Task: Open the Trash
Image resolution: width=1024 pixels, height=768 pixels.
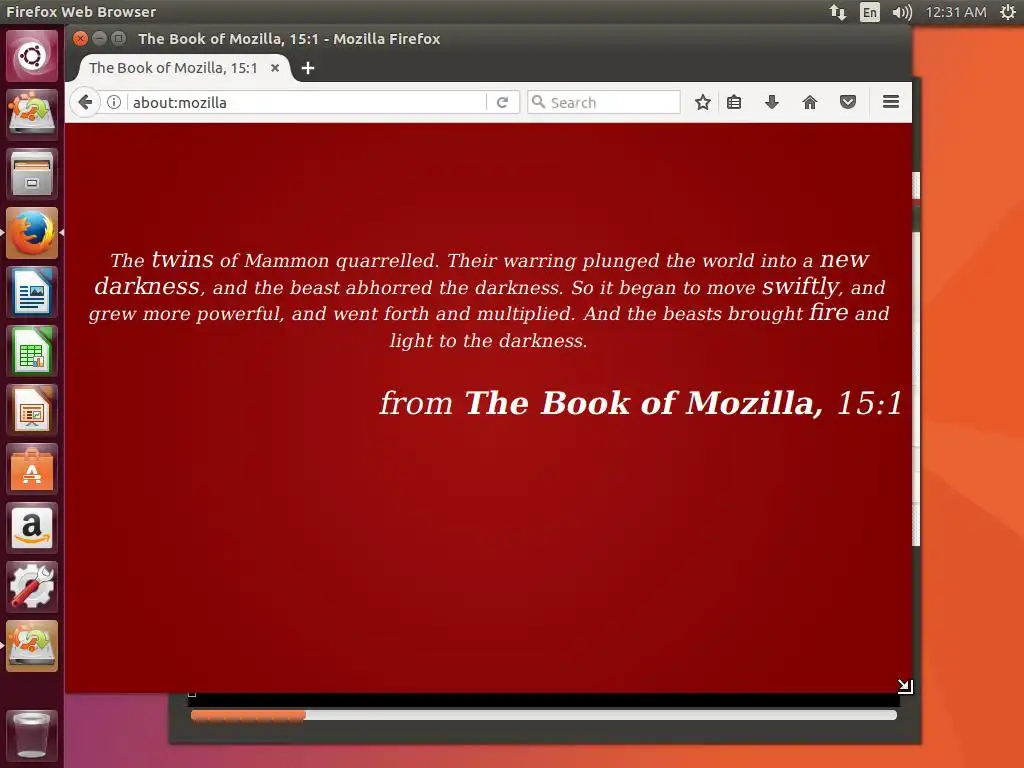Action: (32, 735)
